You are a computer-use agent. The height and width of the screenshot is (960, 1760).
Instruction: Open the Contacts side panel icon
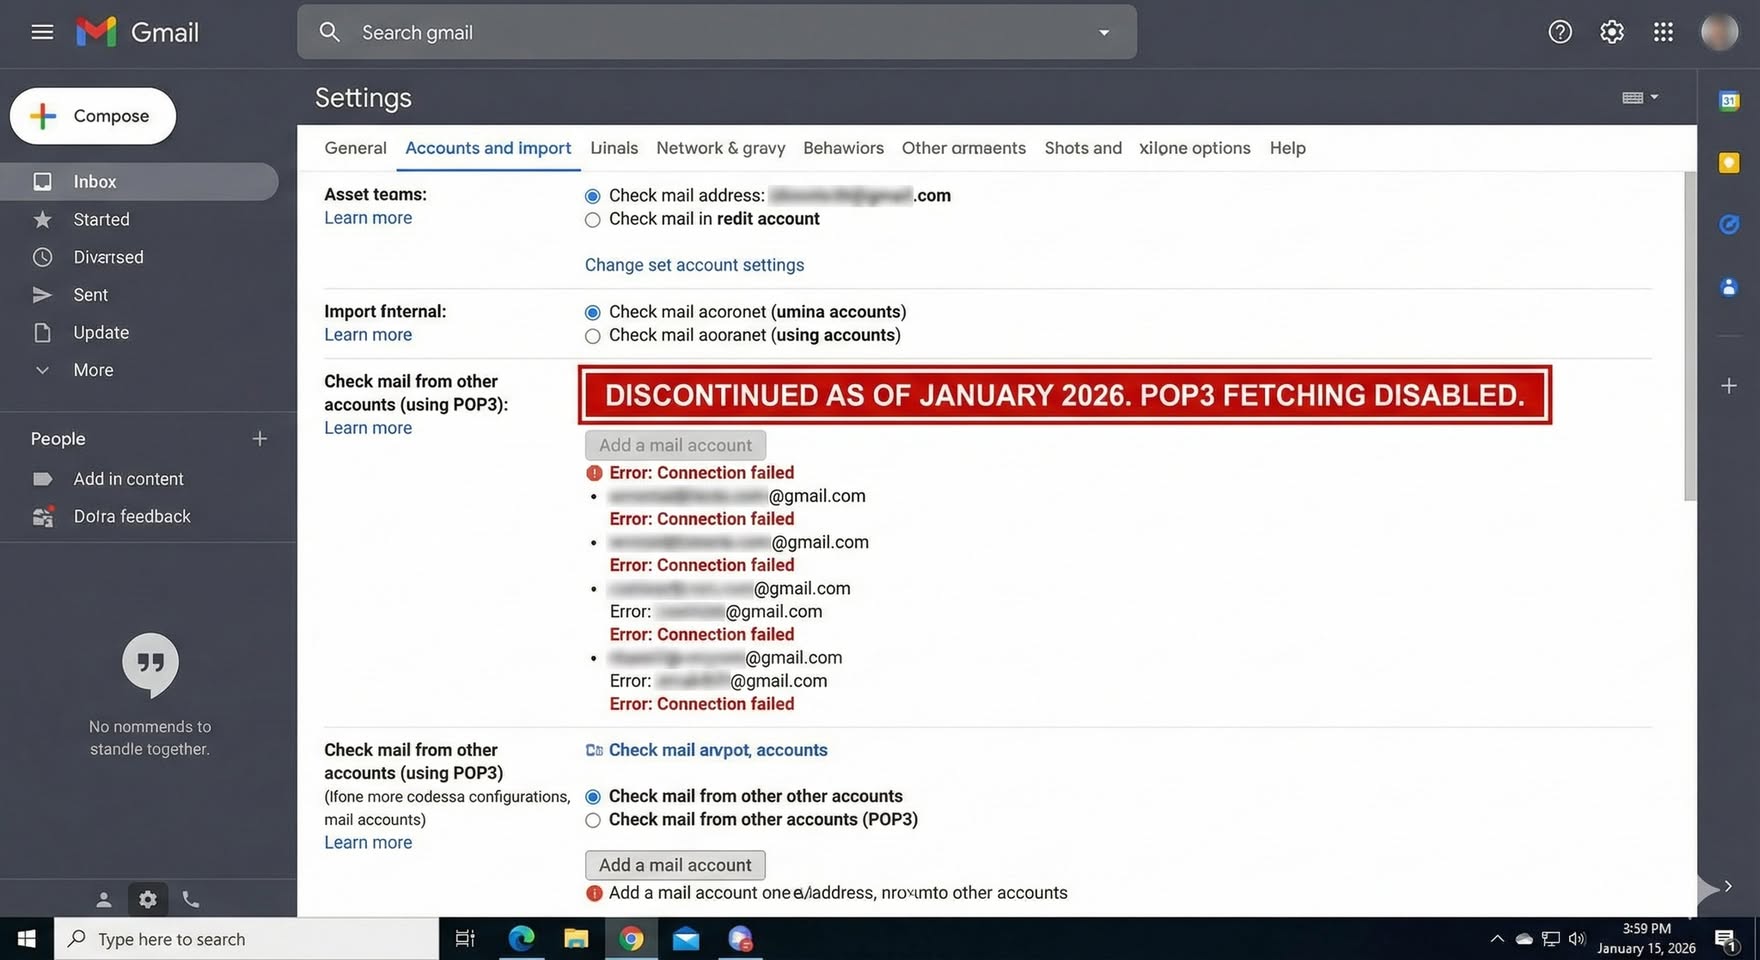point(1728,287)
